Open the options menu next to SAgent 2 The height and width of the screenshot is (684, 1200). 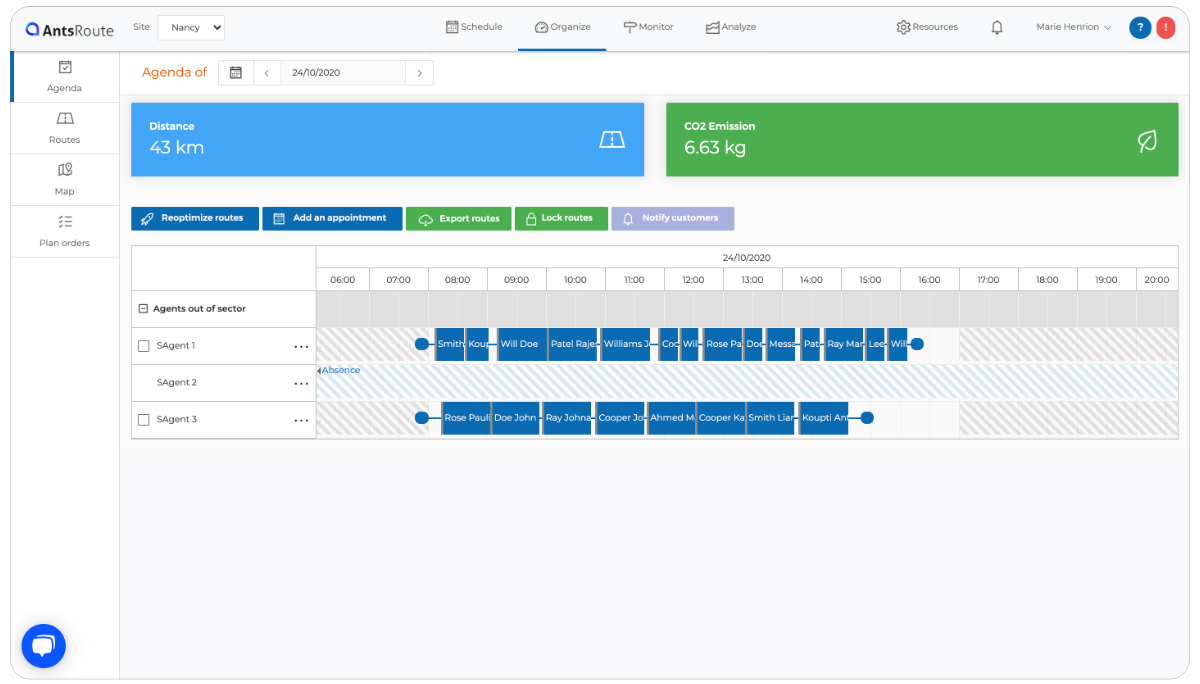tap(301, 382)
